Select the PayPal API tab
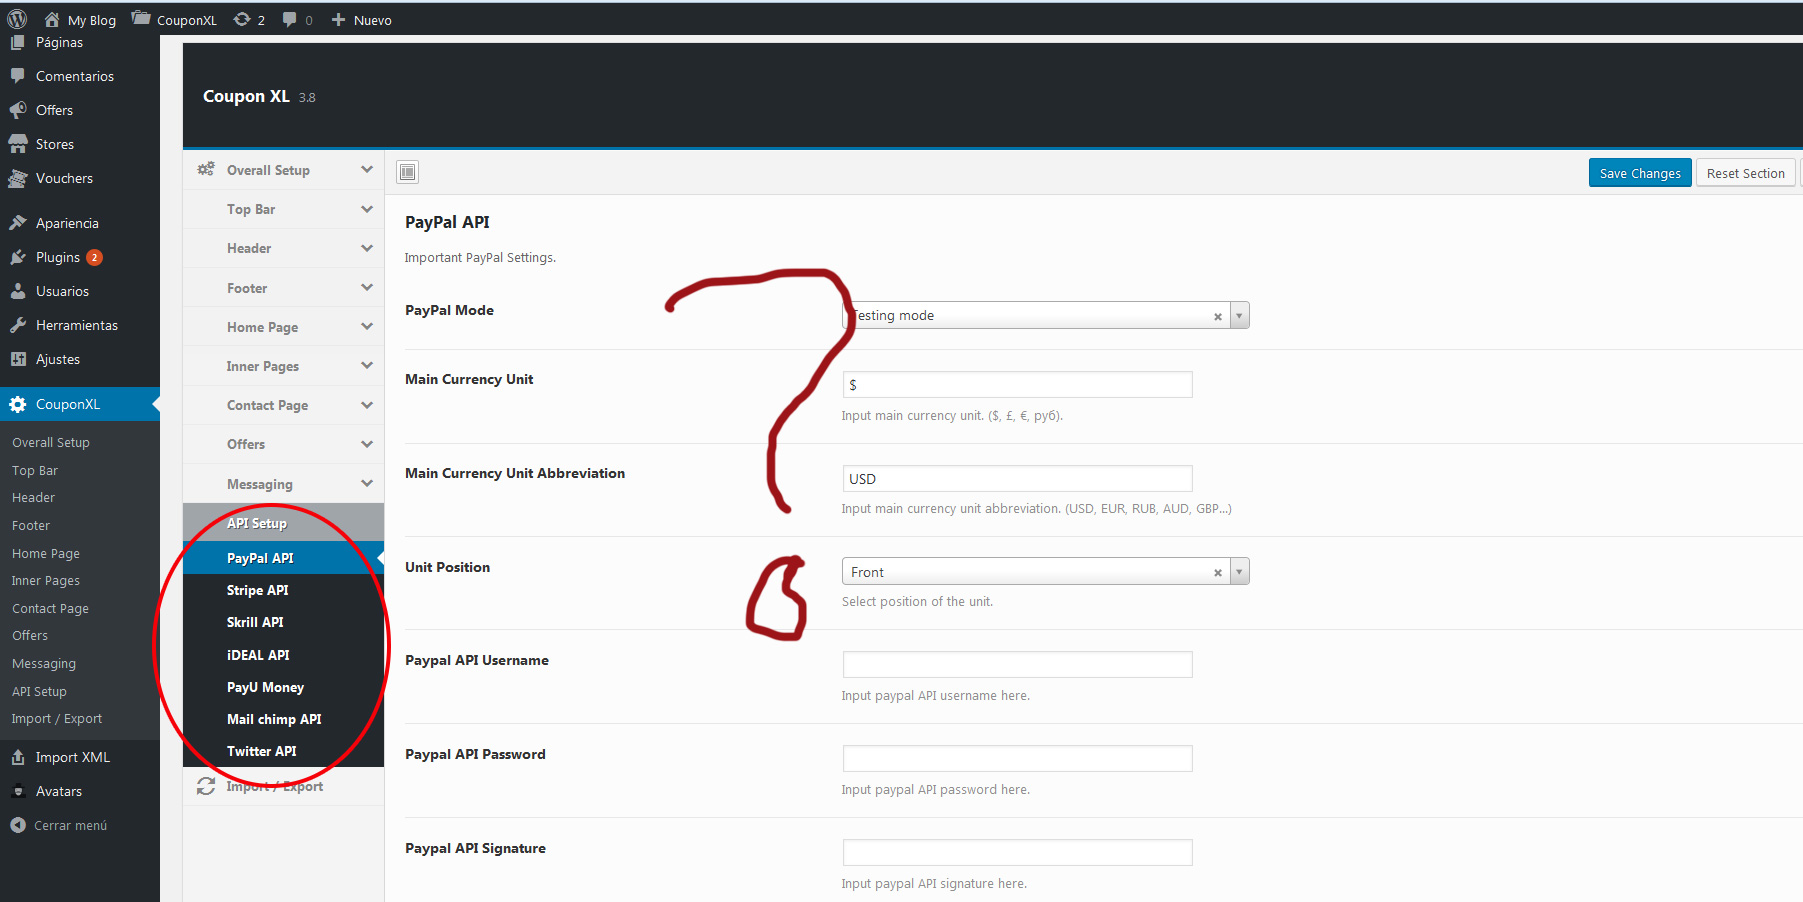Screen dimensions: 1803x902 coord(284,558)
